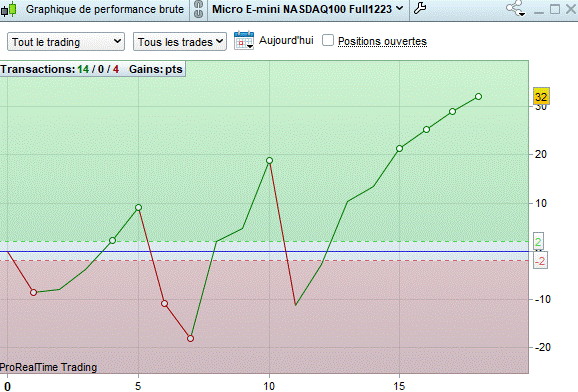Click the yellow 32 value tag
Viewport: 578px width, 392px height.
pos(541,97)
